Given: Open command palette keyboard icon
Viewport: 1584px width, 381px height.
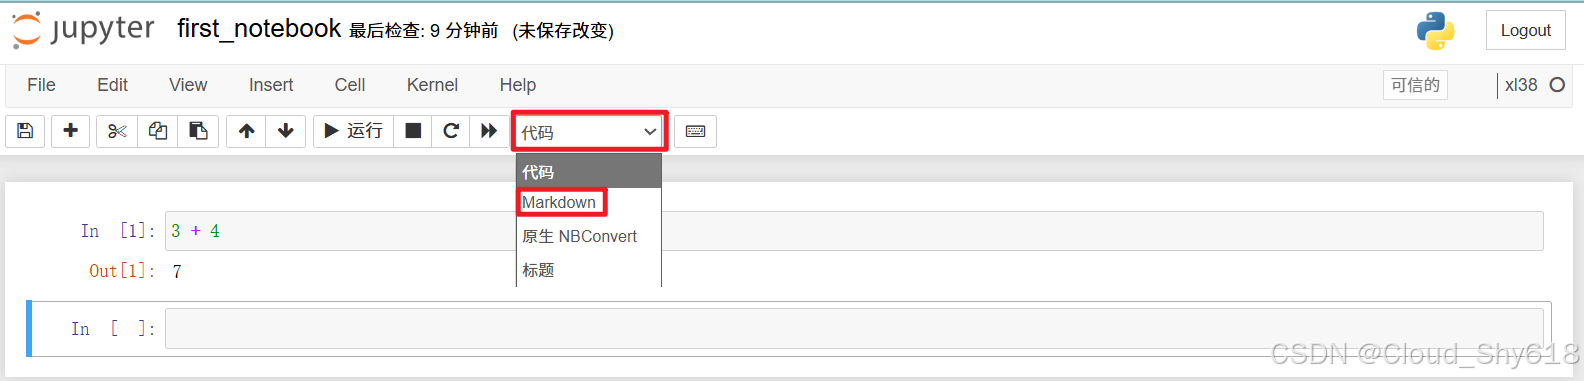Looking at the screenshot, I should (x=695, y=131).
